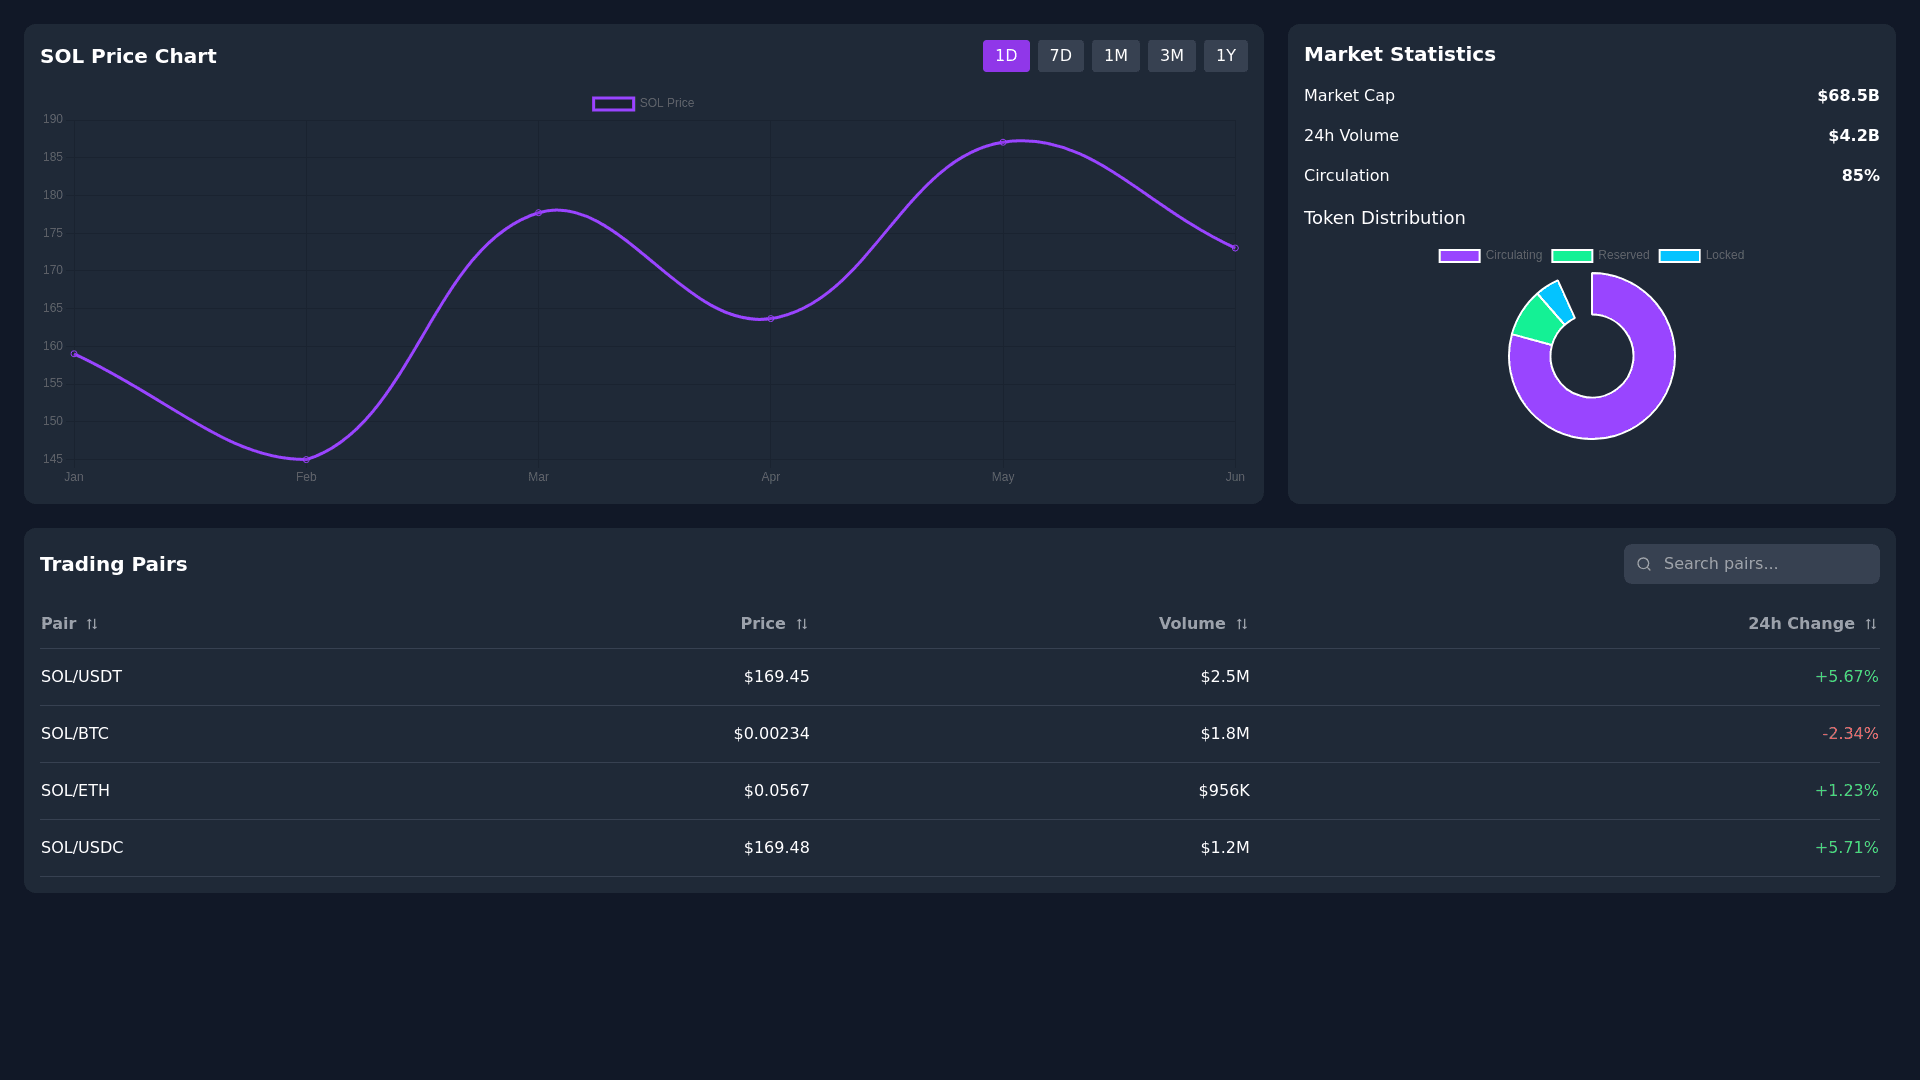This screenshot has width=1920, height=1080.
Task: Toggle the SOL Price legend box
Action: click(613, 104)
